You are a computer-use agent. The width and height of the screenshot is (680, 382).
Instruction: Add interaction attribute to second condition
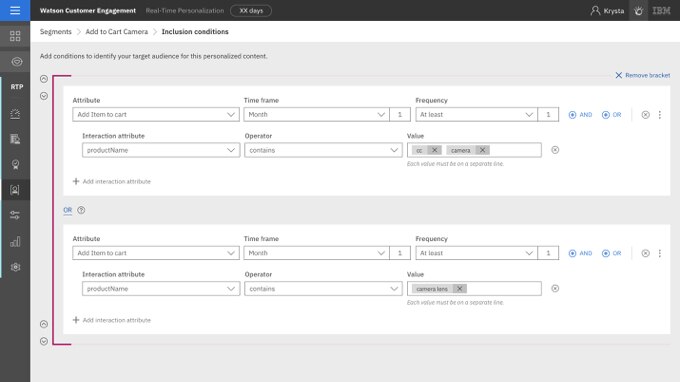(112, 320)
